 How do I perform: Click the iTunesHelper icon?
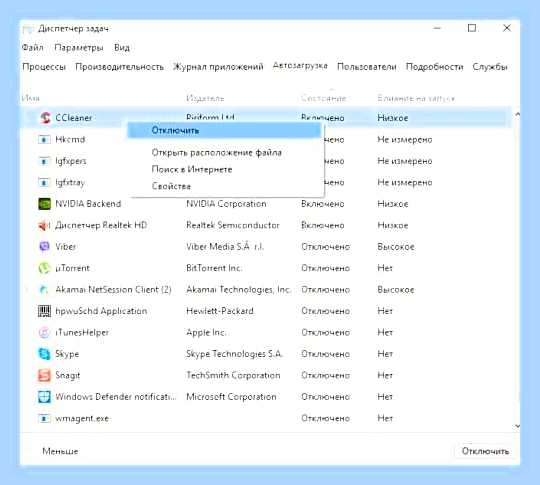tap(44, 332)
